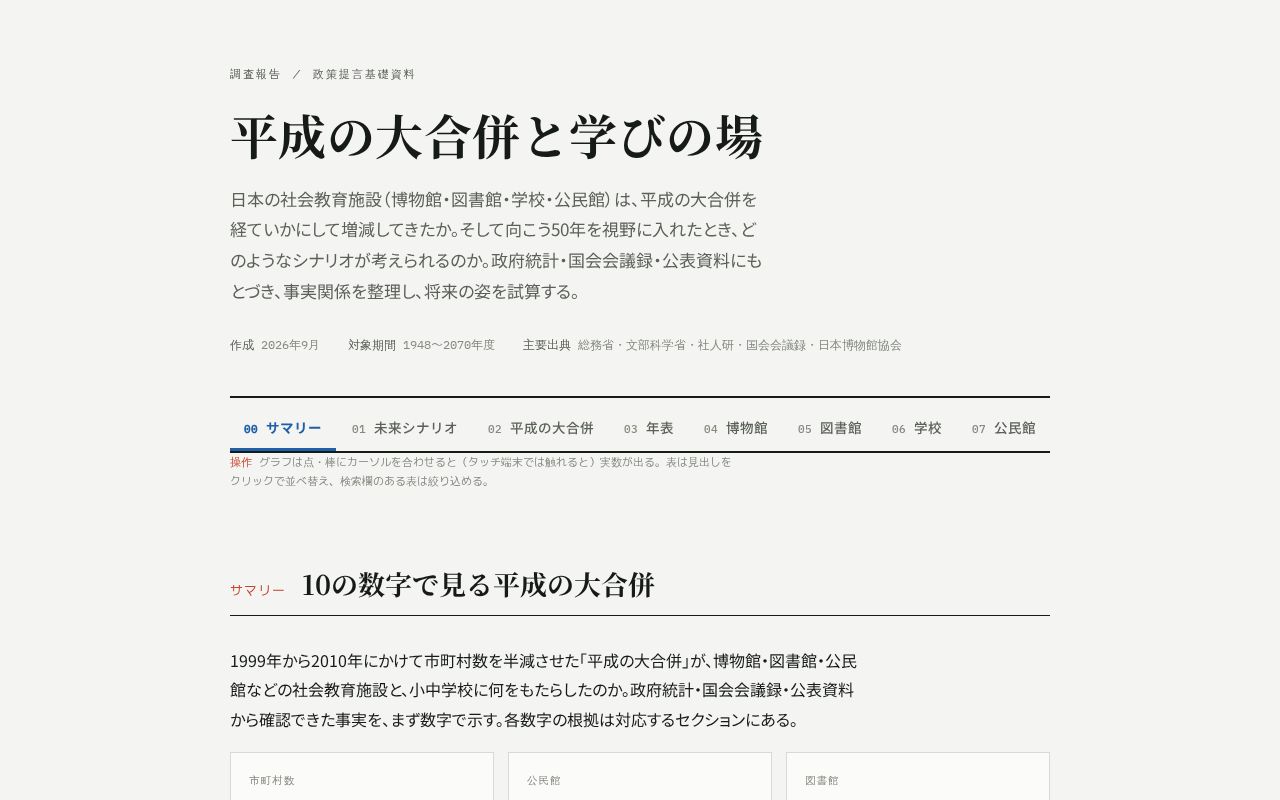Click the red サマリー section label
This screenshot has height=800, width=1280.
257,590
